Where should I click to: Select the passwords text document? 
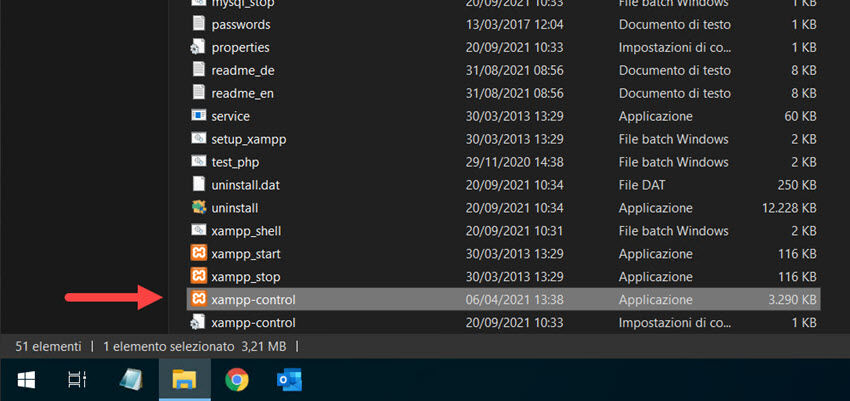click(240, 24)
